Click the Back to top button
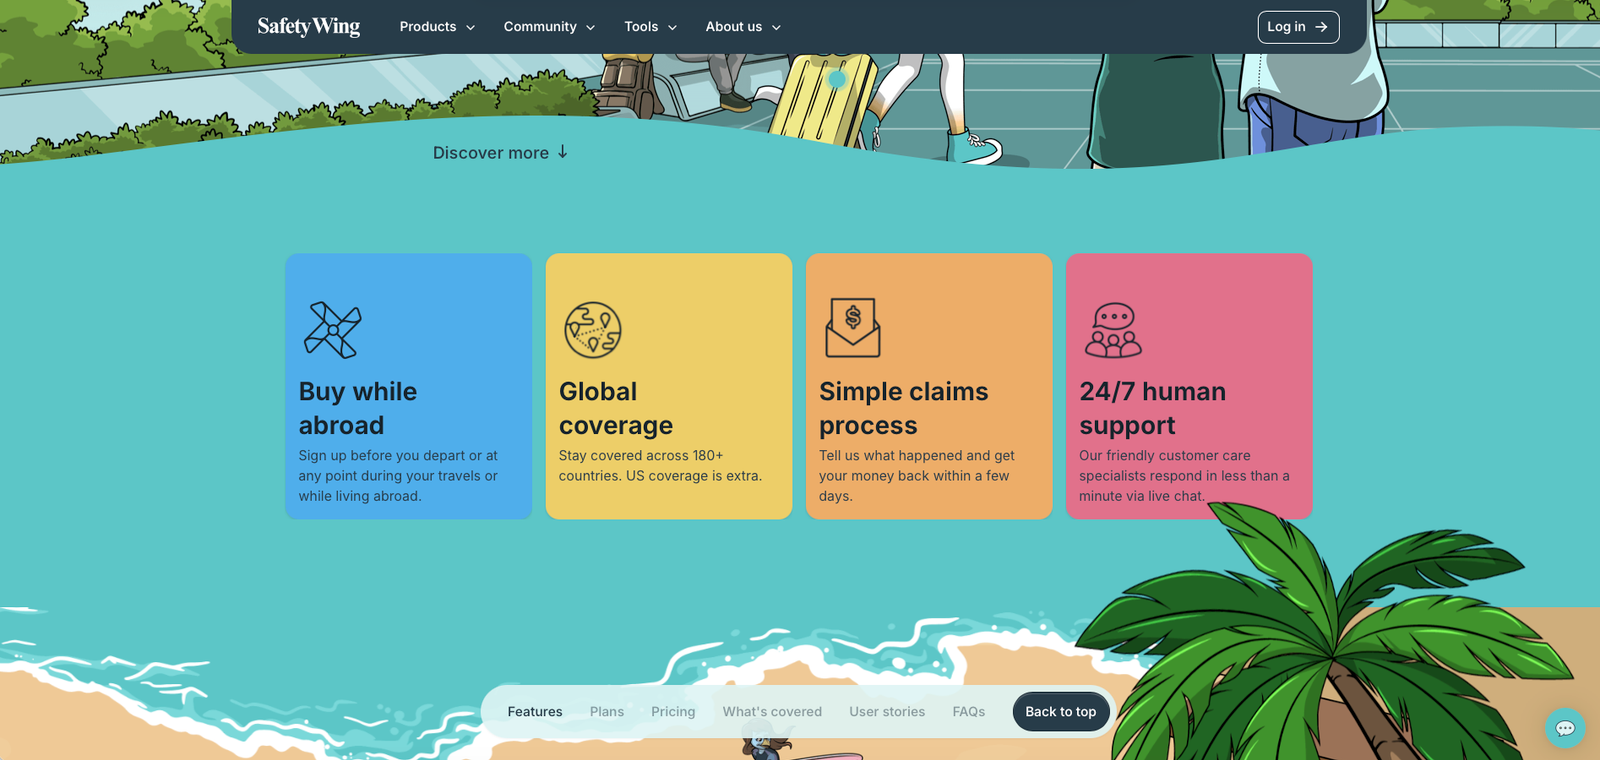 coord(1061,712)
